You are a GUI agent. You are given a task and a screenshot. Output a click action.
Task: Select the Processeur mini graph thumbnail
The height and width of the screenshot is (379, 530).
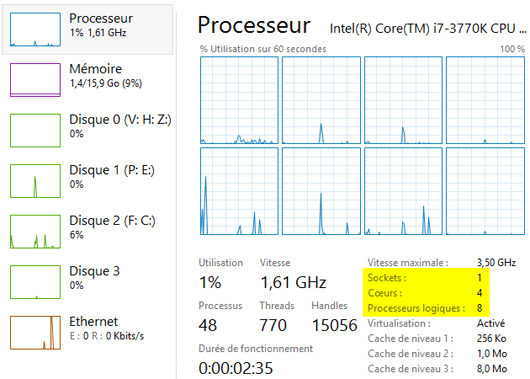35,29
